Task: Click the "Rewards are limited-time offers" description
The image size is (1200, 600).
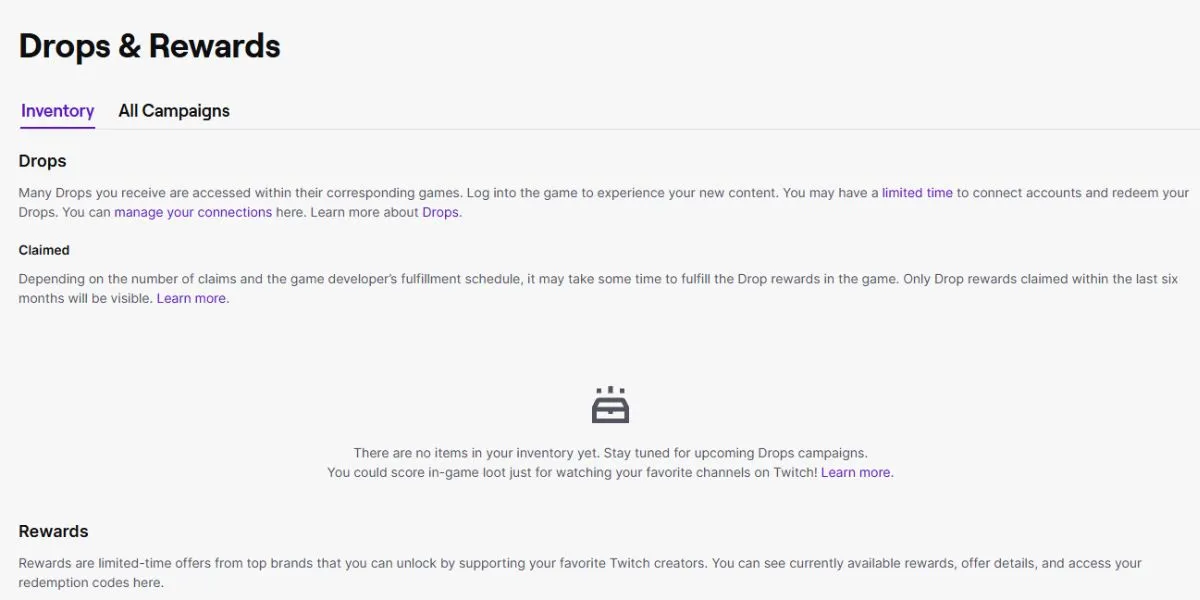Action: [580, 573]
